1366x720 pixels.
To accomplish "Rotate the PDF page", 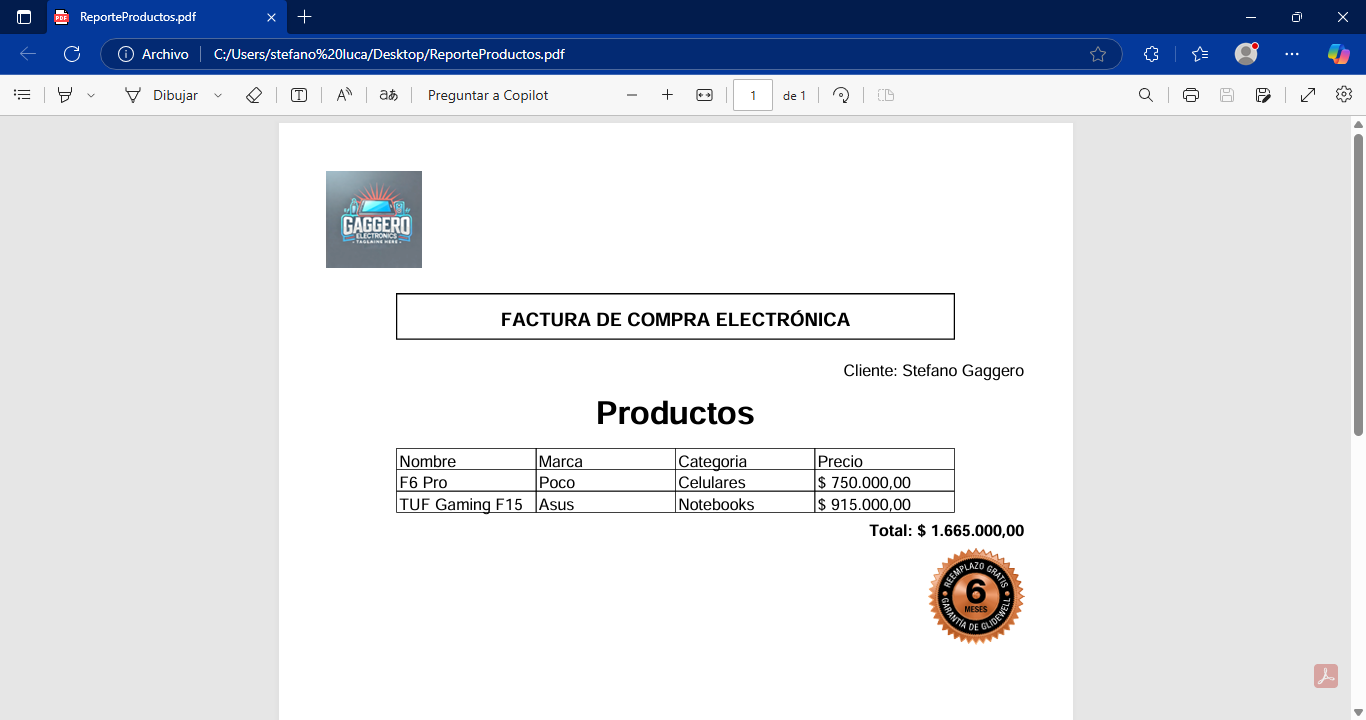I will coord(841,95).
